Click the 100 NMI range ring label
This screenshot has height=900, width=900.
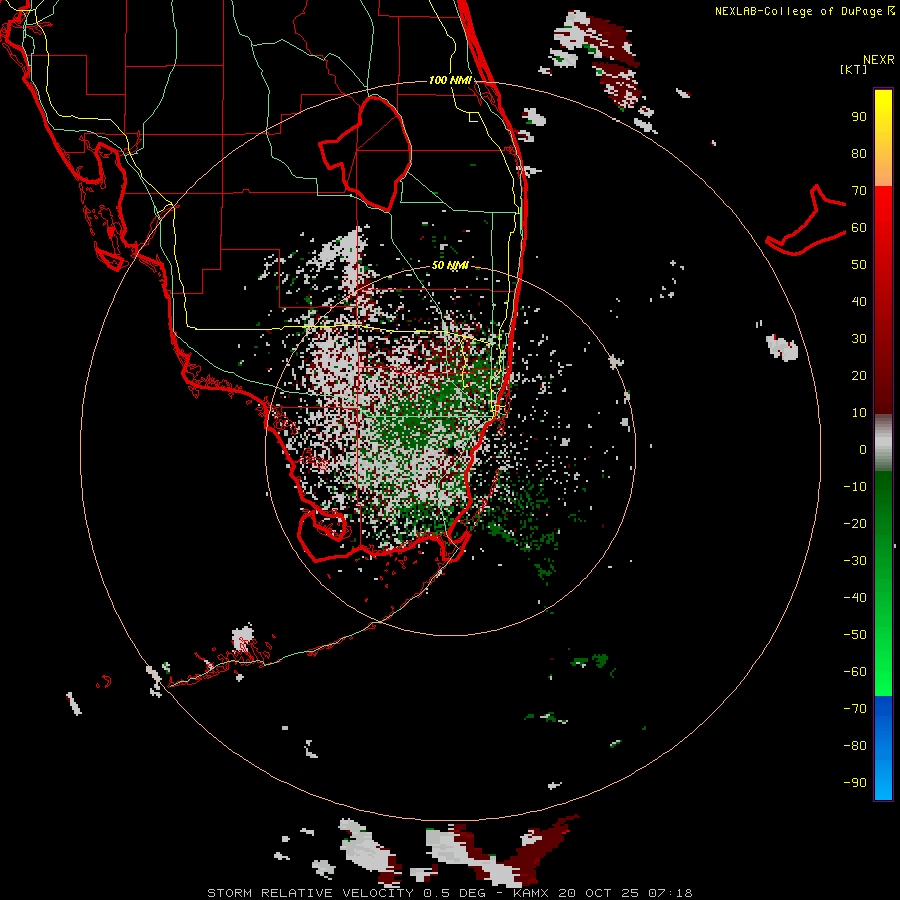coord(450,80)
